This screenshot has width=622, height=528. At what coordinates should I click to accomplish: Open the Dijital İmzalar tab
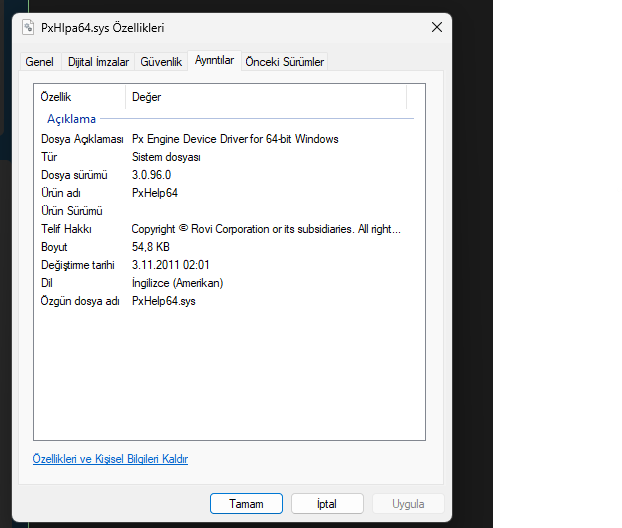98,62
